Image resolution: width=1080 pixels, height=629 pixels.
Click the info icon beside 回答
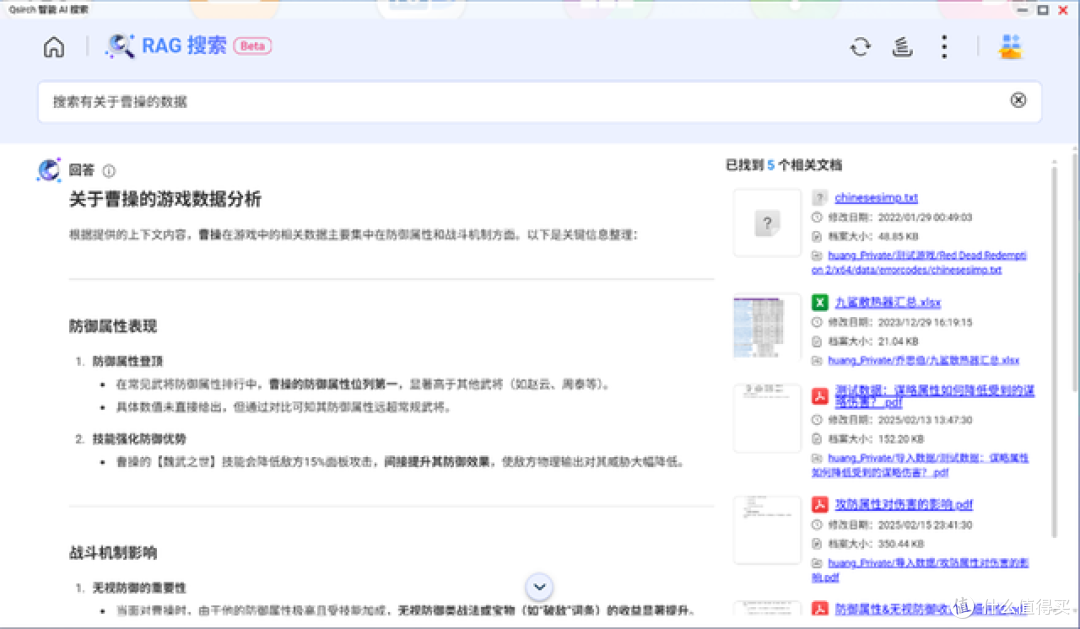tap(109, 171)
